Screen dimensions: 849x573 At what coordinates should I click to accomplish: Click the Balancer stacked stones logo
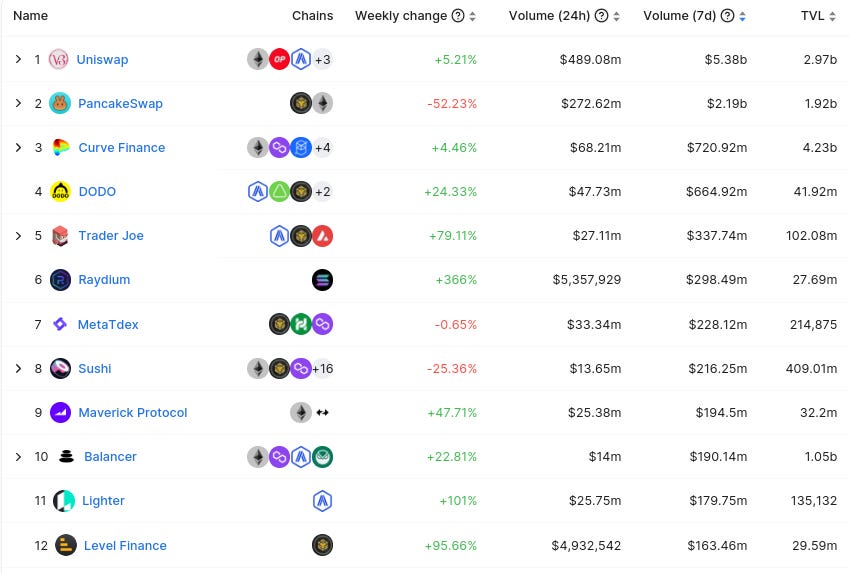[x=66, y=457]
